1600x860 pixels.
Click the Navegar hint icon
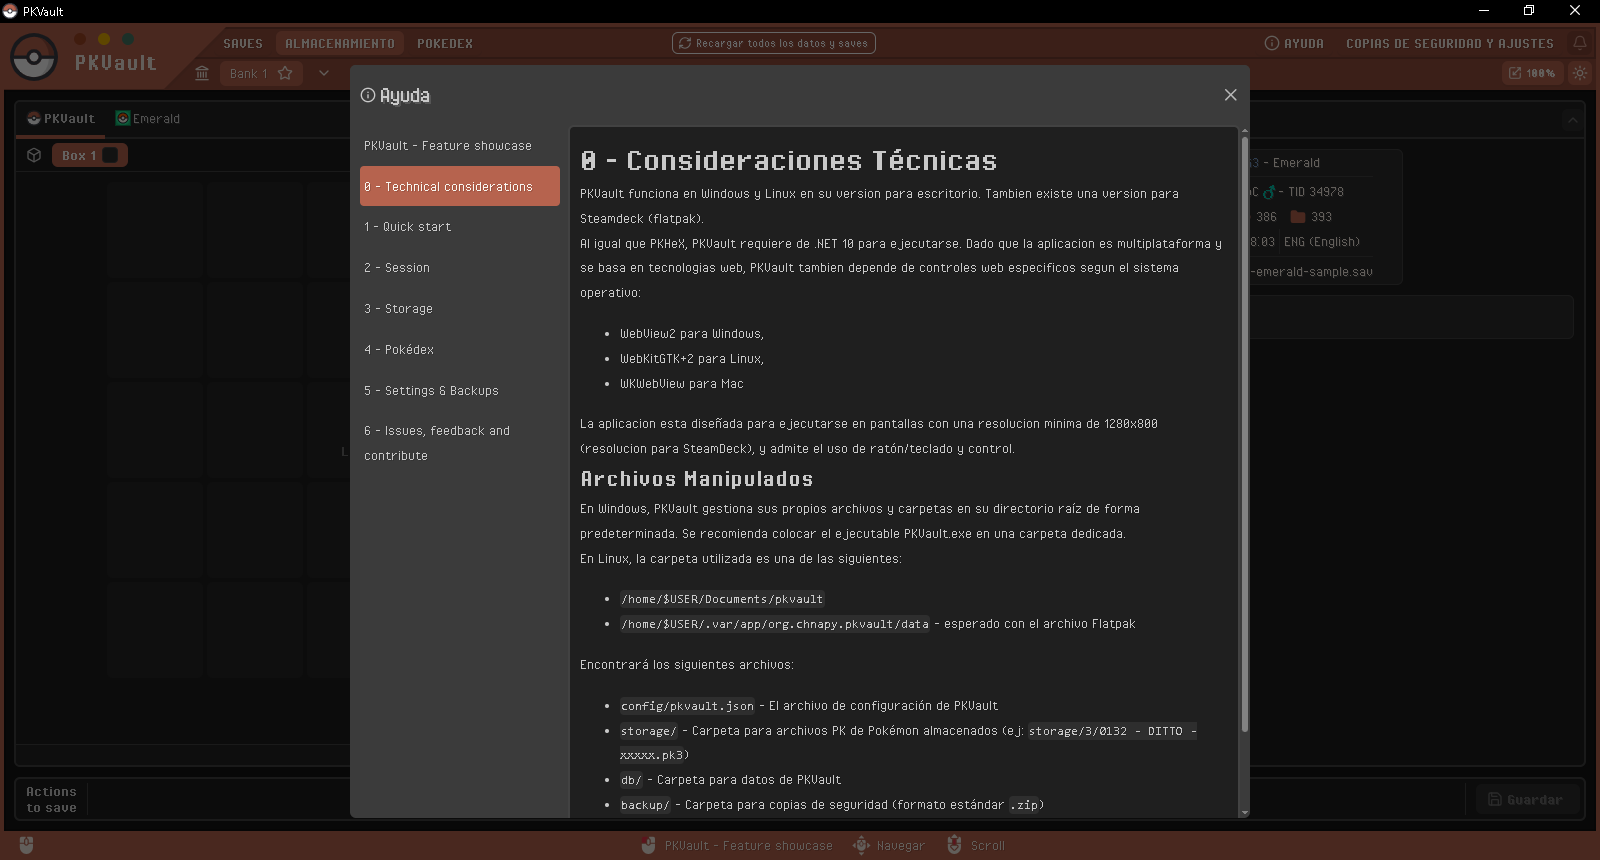pos(861,845)
